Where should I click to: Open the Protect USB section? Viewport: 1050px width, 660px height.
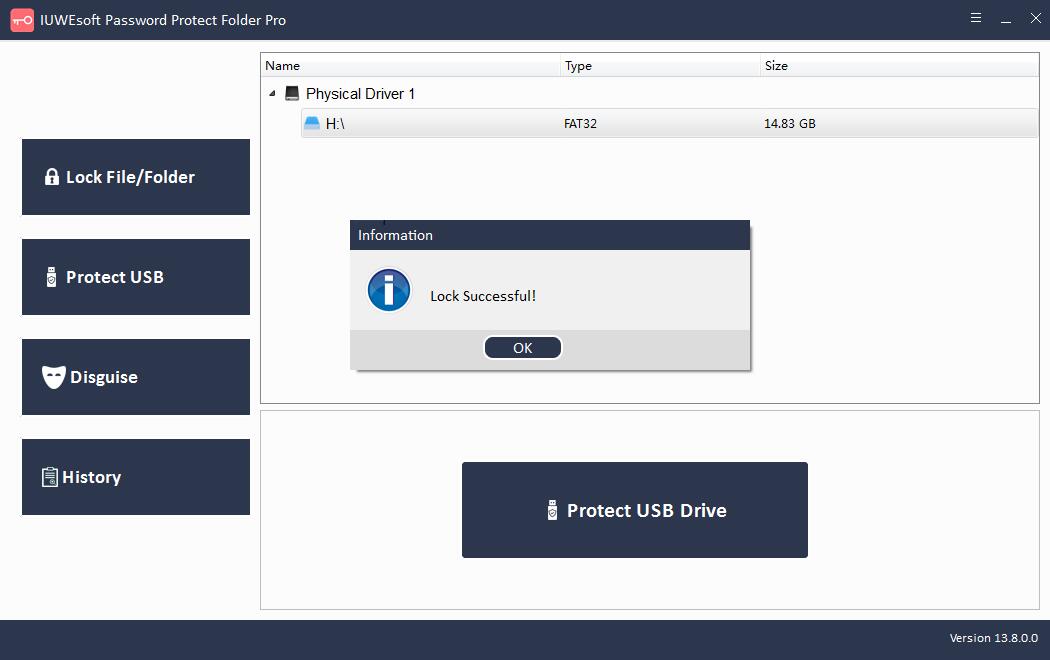pyautogui.click(x=136, y=277)
